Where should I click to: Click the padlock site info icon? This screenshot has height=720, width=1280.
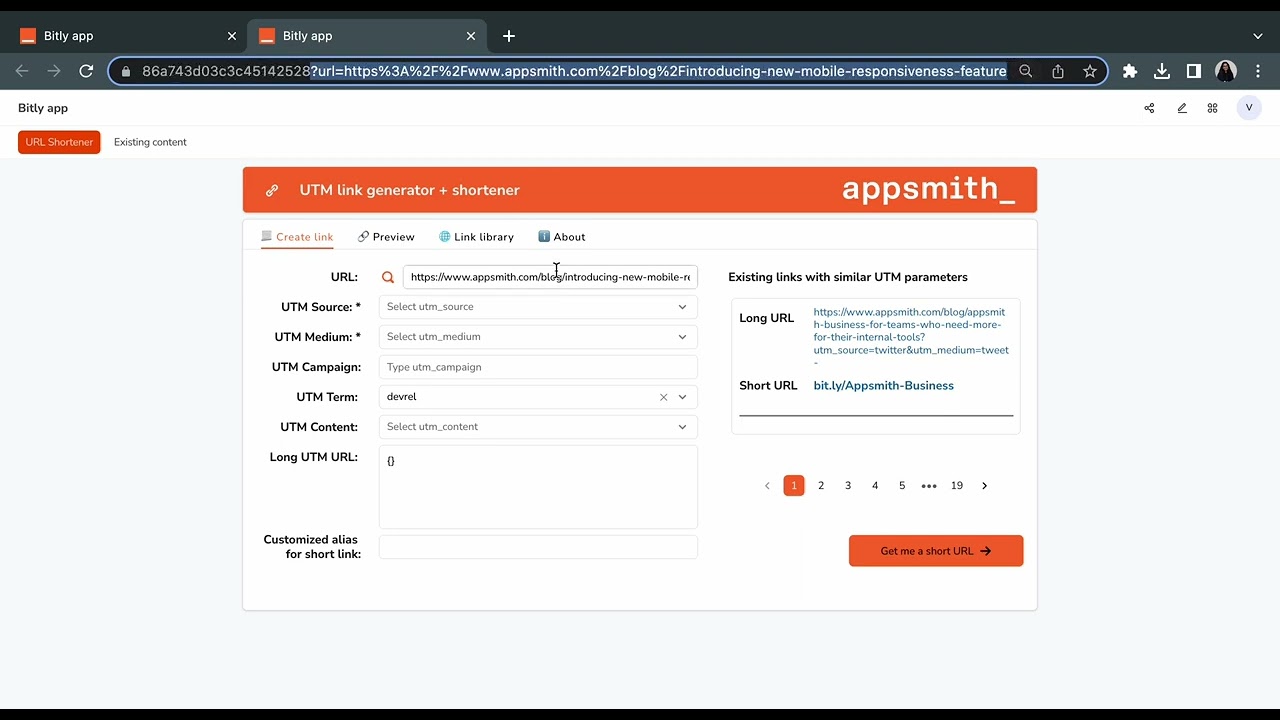coord(125,71)
